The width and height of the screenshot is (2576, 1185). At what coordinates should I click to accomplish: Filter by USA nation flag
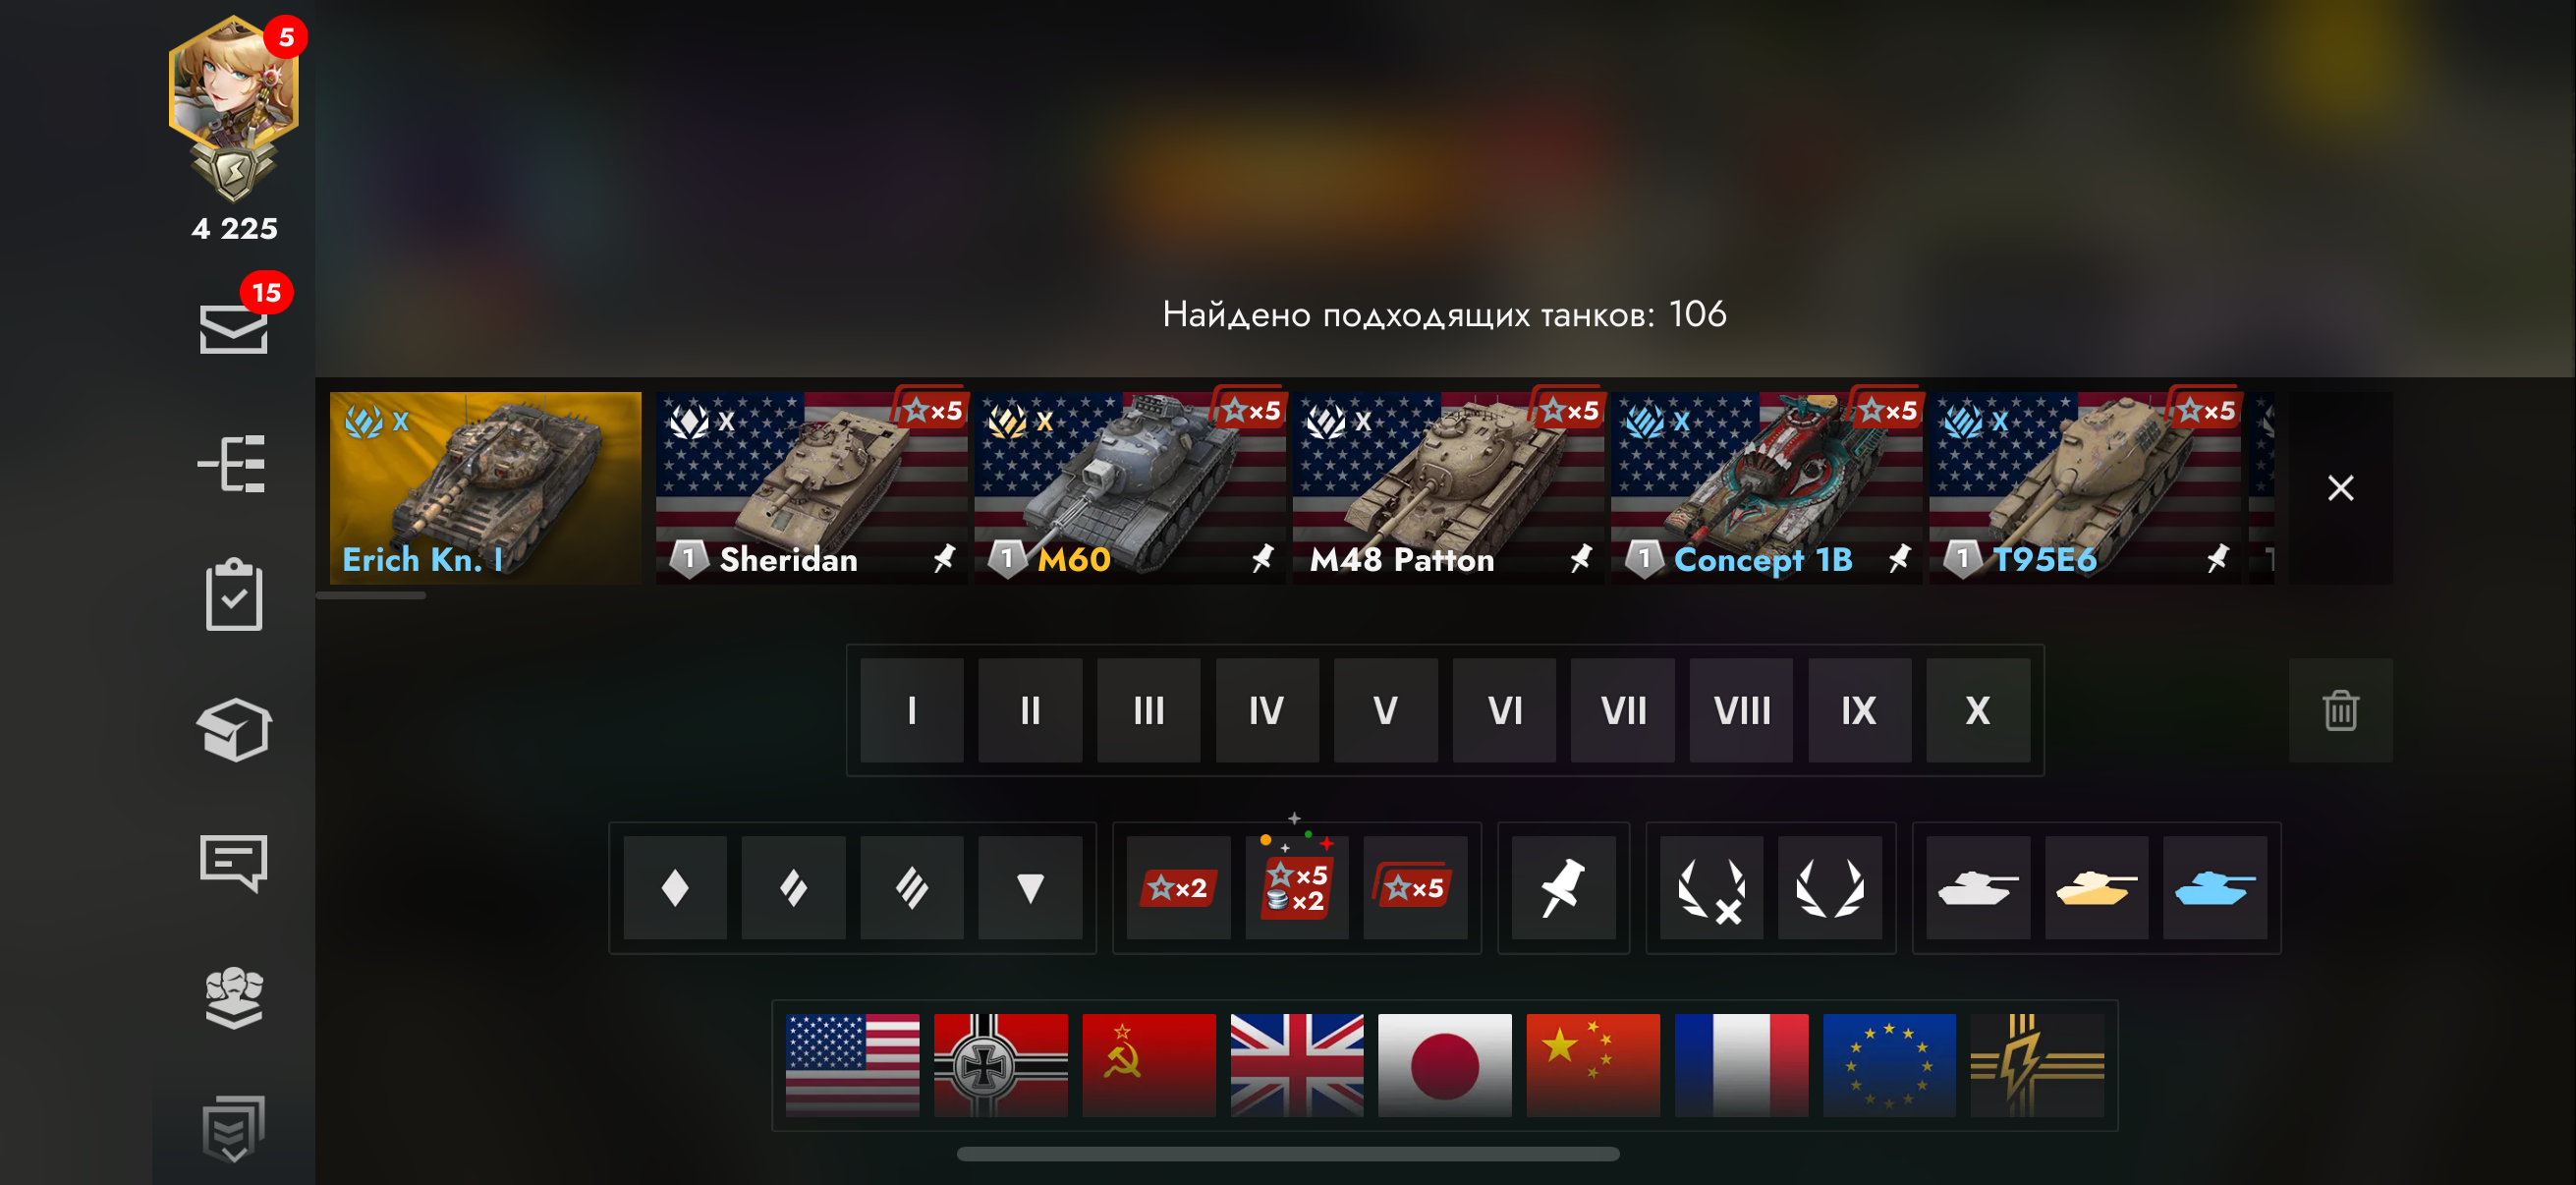[852, 1065]
